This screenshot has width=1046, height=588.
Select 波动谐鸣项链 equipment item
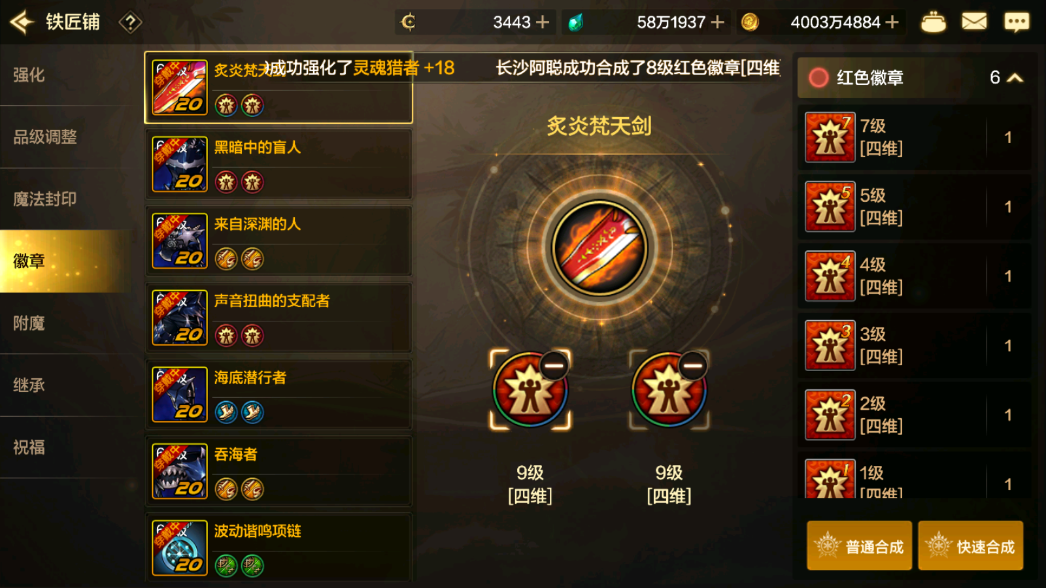pyautogui.click(x=278, y=548)
